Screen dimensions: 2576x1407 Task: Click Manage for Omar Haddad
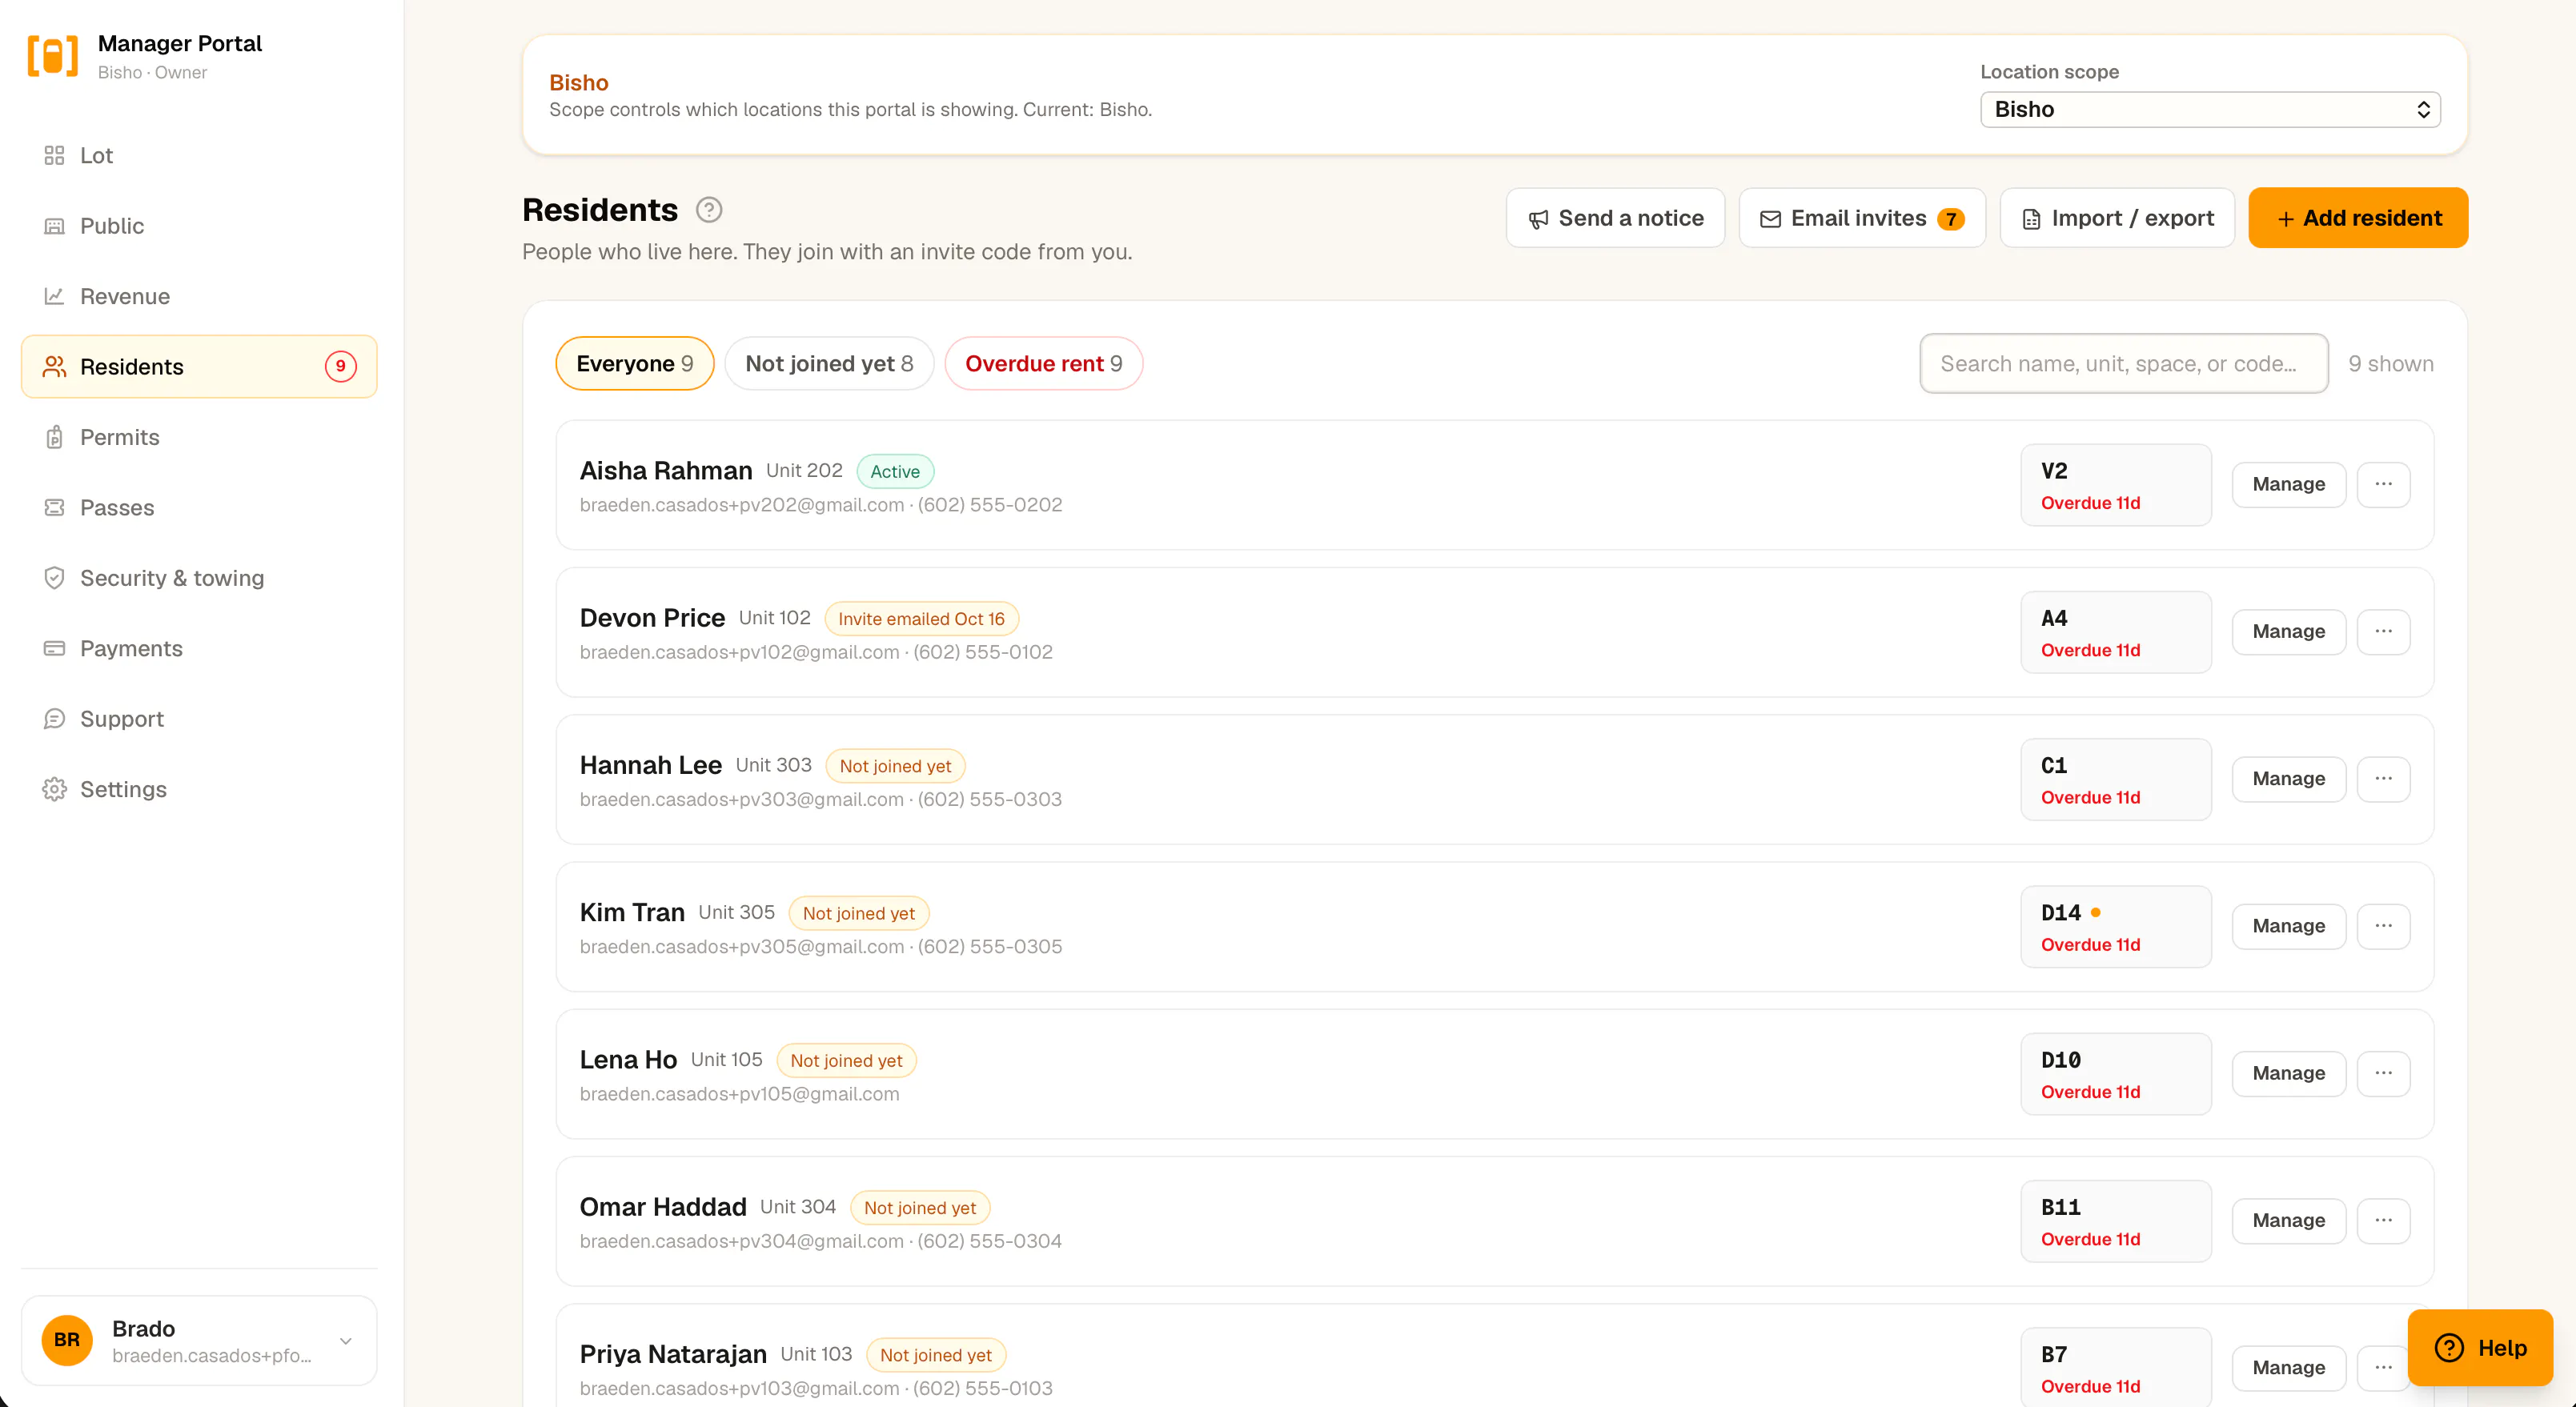click(2289, 1220)
